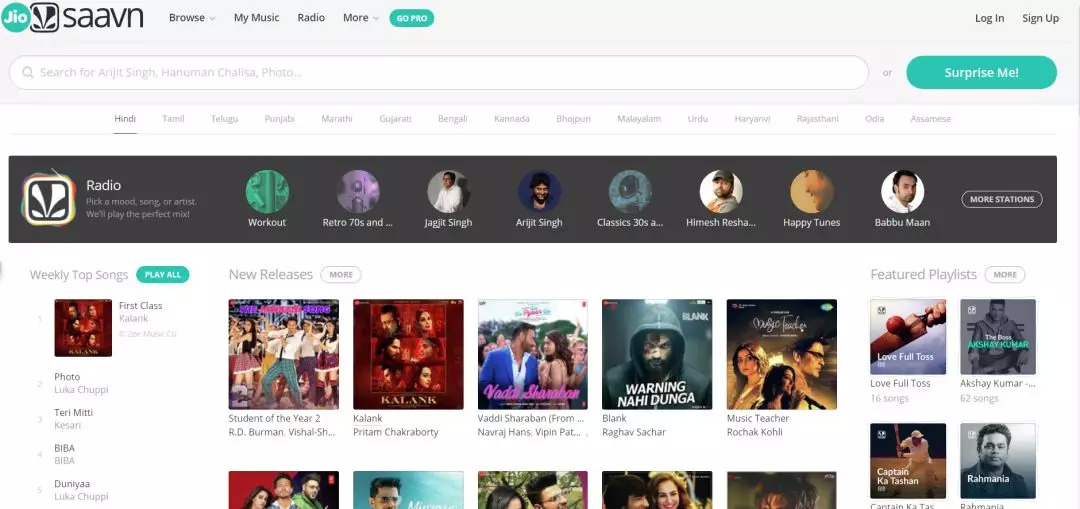Screen dimensions: 1080x509
Task: Click PLAY ALL for Weekly Top Songs
Action: click(x=163, y=274)
